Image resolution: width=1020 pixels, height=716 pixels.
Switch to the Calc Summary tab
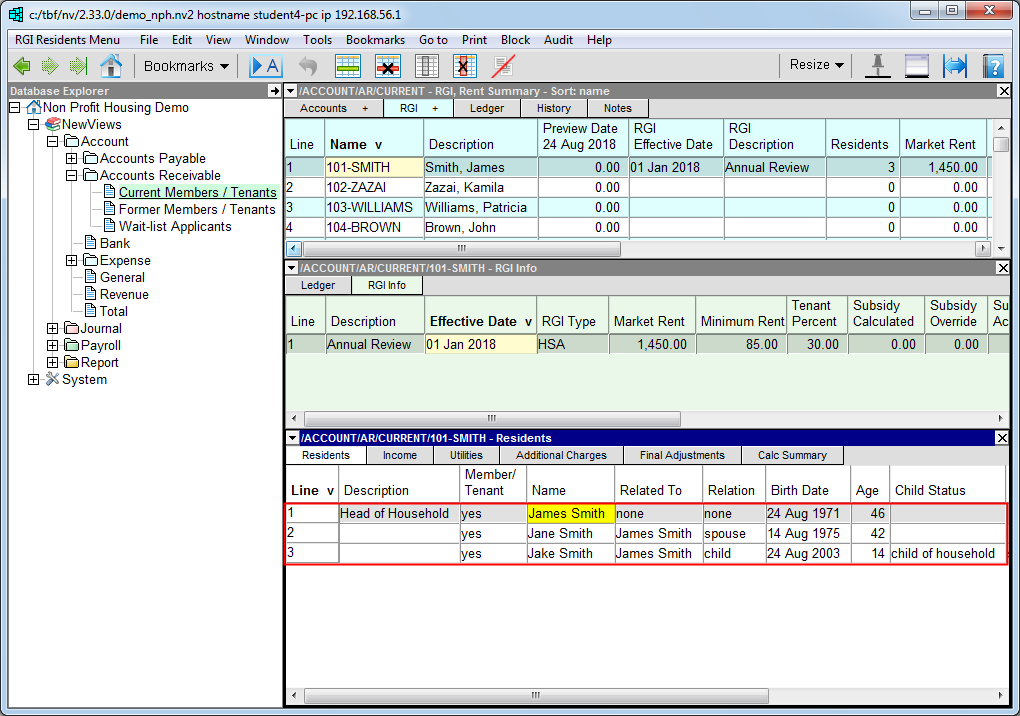point(792,455)
